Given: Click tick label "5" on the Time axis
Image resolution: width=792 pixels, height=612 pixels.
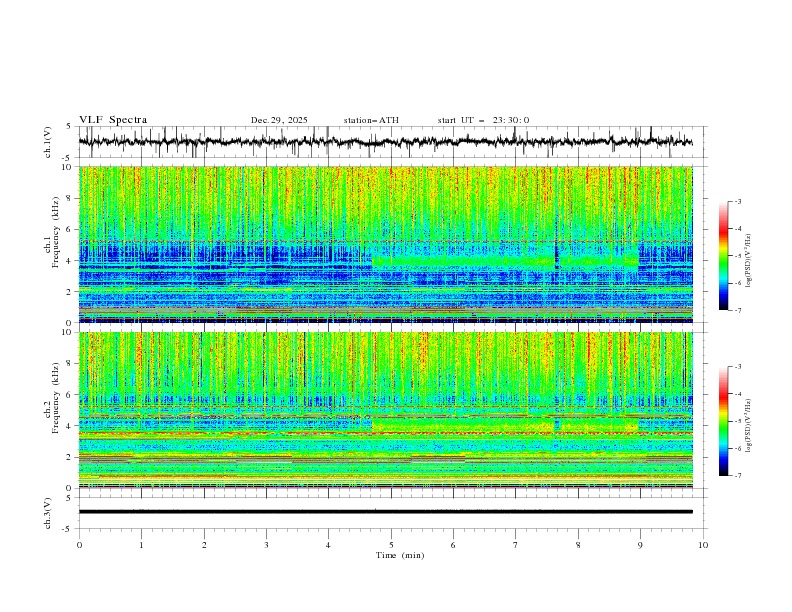Looking at the screenshot, I should [x=391, y=545].
